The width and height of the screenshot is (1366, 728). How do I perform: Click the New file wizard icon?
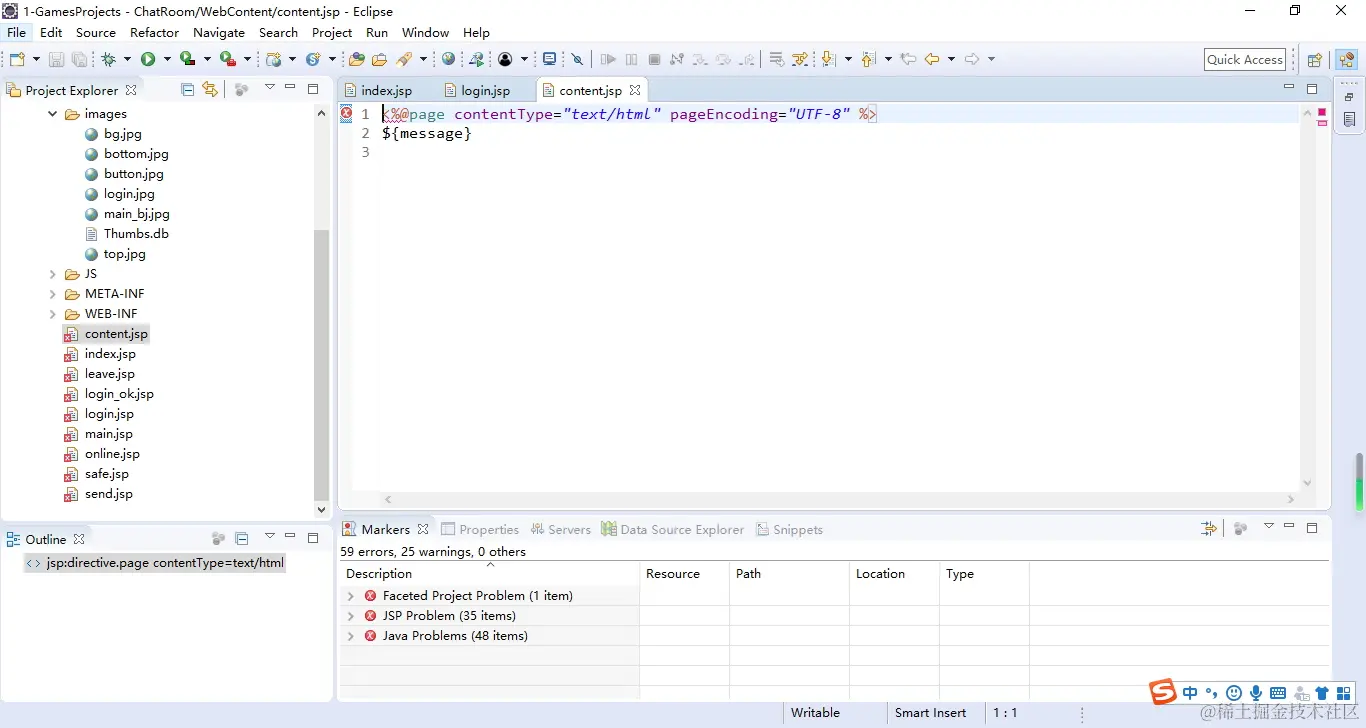17,59
